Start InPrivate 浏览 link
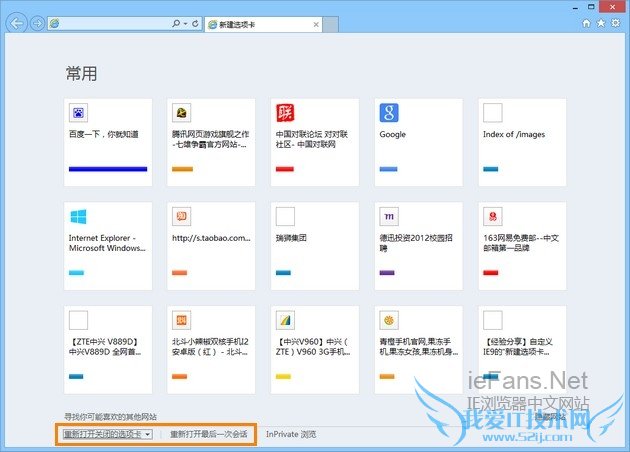This screenshot has width=630, height=452. coord(291,434)
